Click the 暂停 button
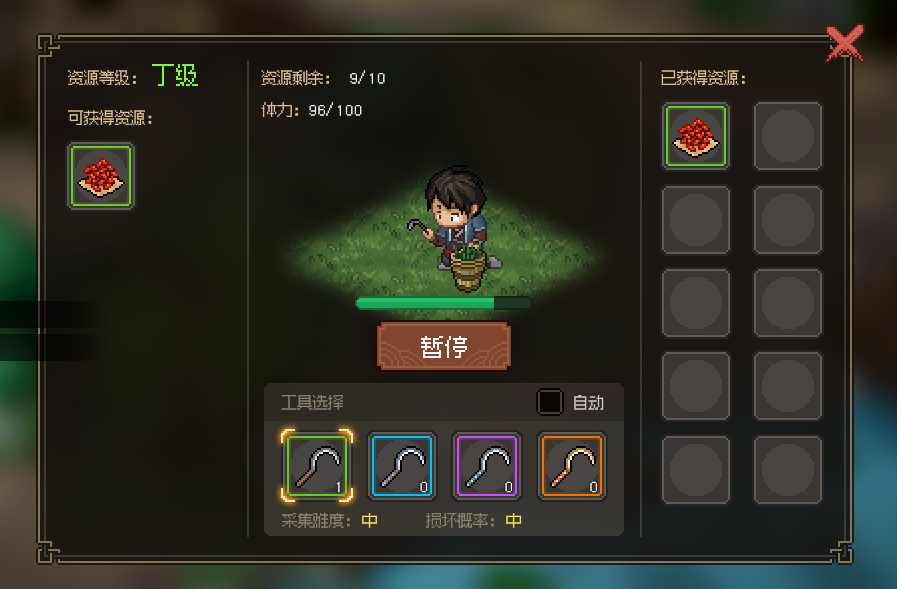897x589 pixels. point(444,346)
